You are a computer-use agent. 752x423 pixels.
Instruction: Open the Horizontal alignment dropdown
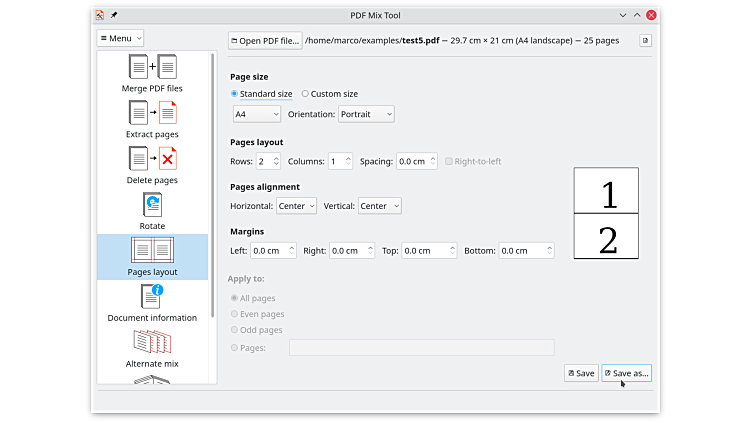tap(296, 206)
